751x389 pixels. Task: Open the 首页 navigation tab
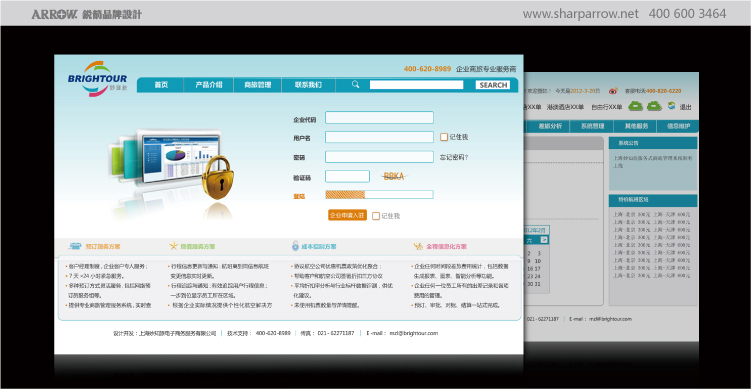tap(161, 85)
